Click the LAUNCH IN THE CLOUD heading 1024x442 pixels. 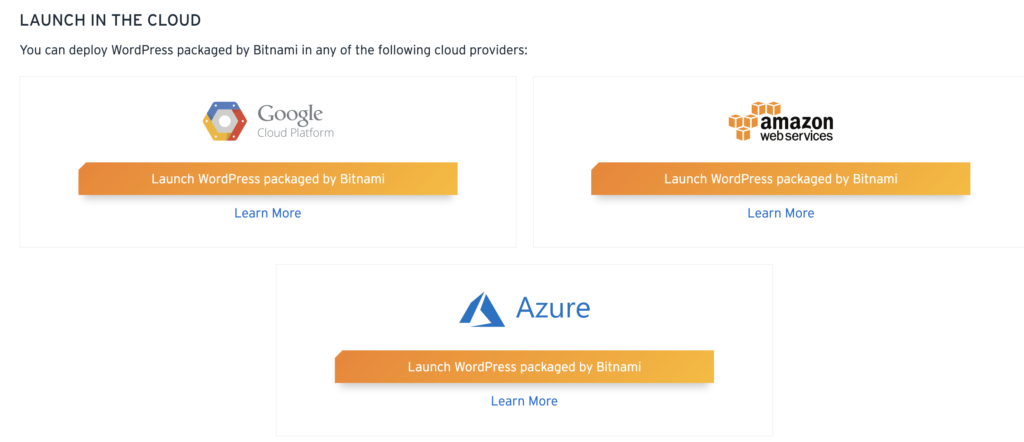(110, 20)
